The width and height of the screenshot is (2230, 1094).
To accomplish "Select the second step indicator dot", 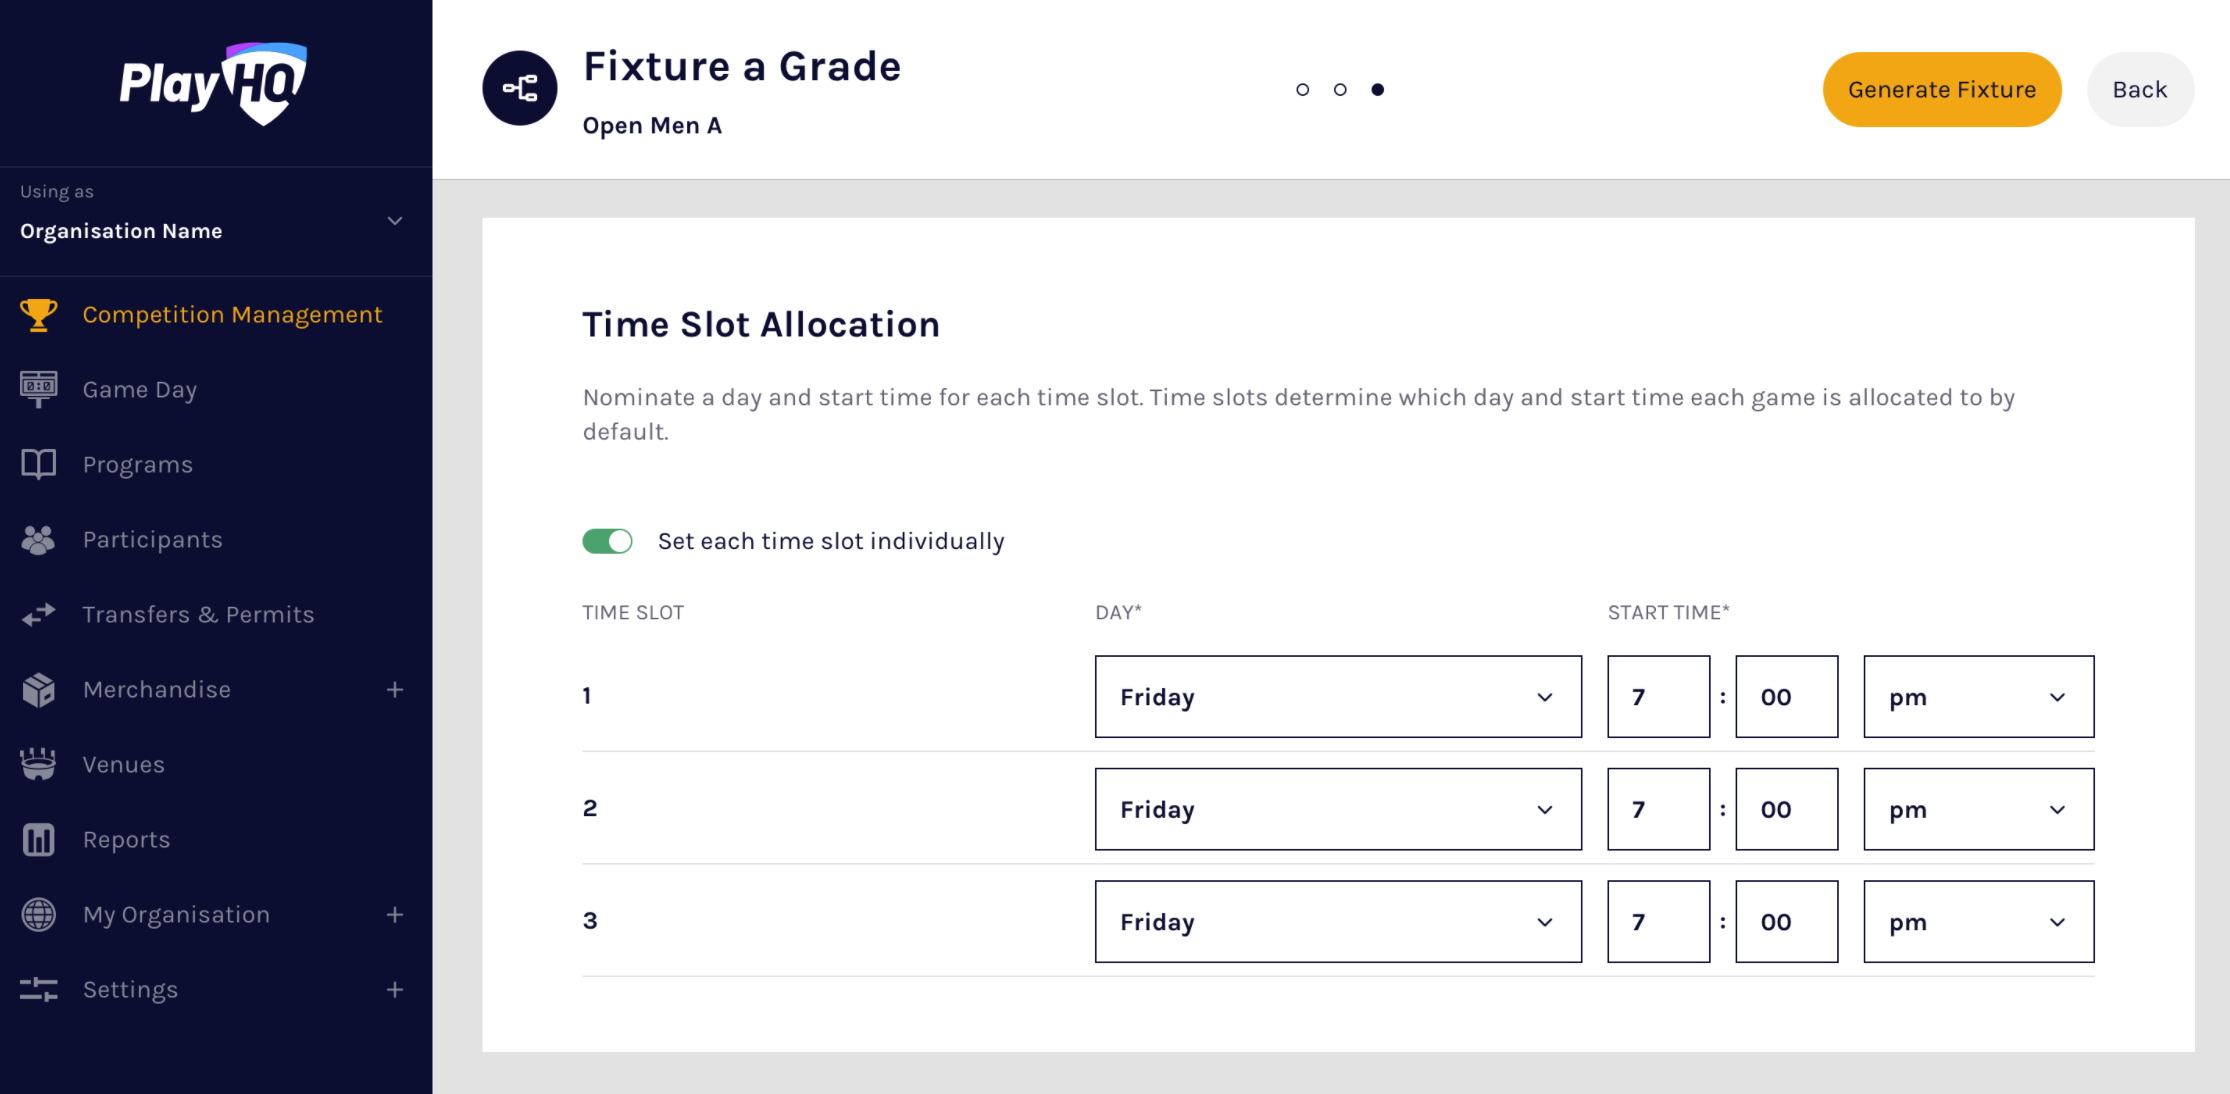I will click(x=1340, y=90).
